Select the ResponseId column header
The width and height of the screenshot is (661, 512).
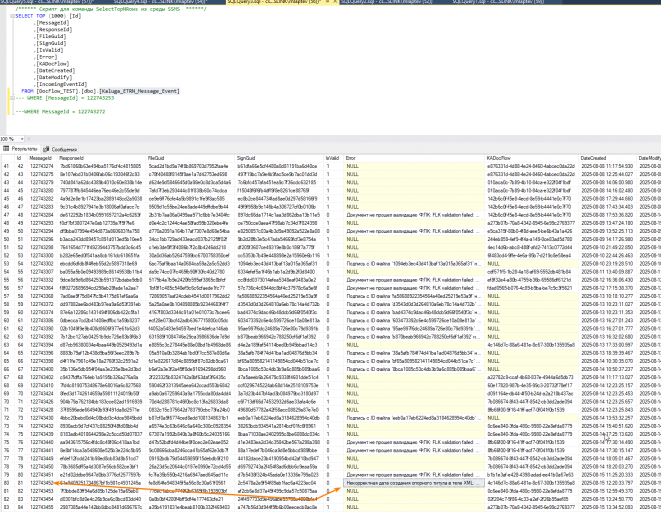click(102, 158)
